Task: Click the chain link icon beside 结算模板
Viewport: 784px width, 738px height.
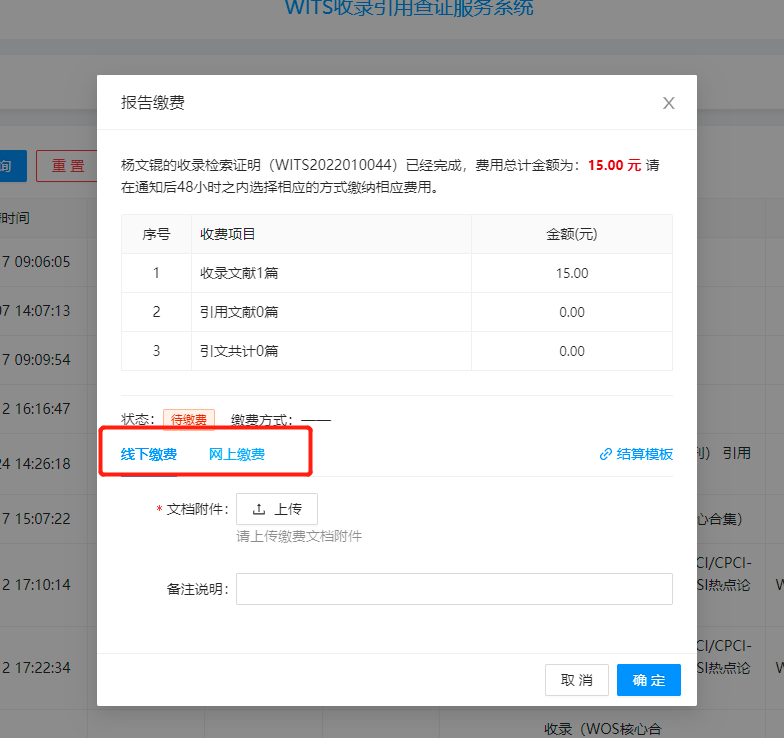Action: tap(605, 454)
